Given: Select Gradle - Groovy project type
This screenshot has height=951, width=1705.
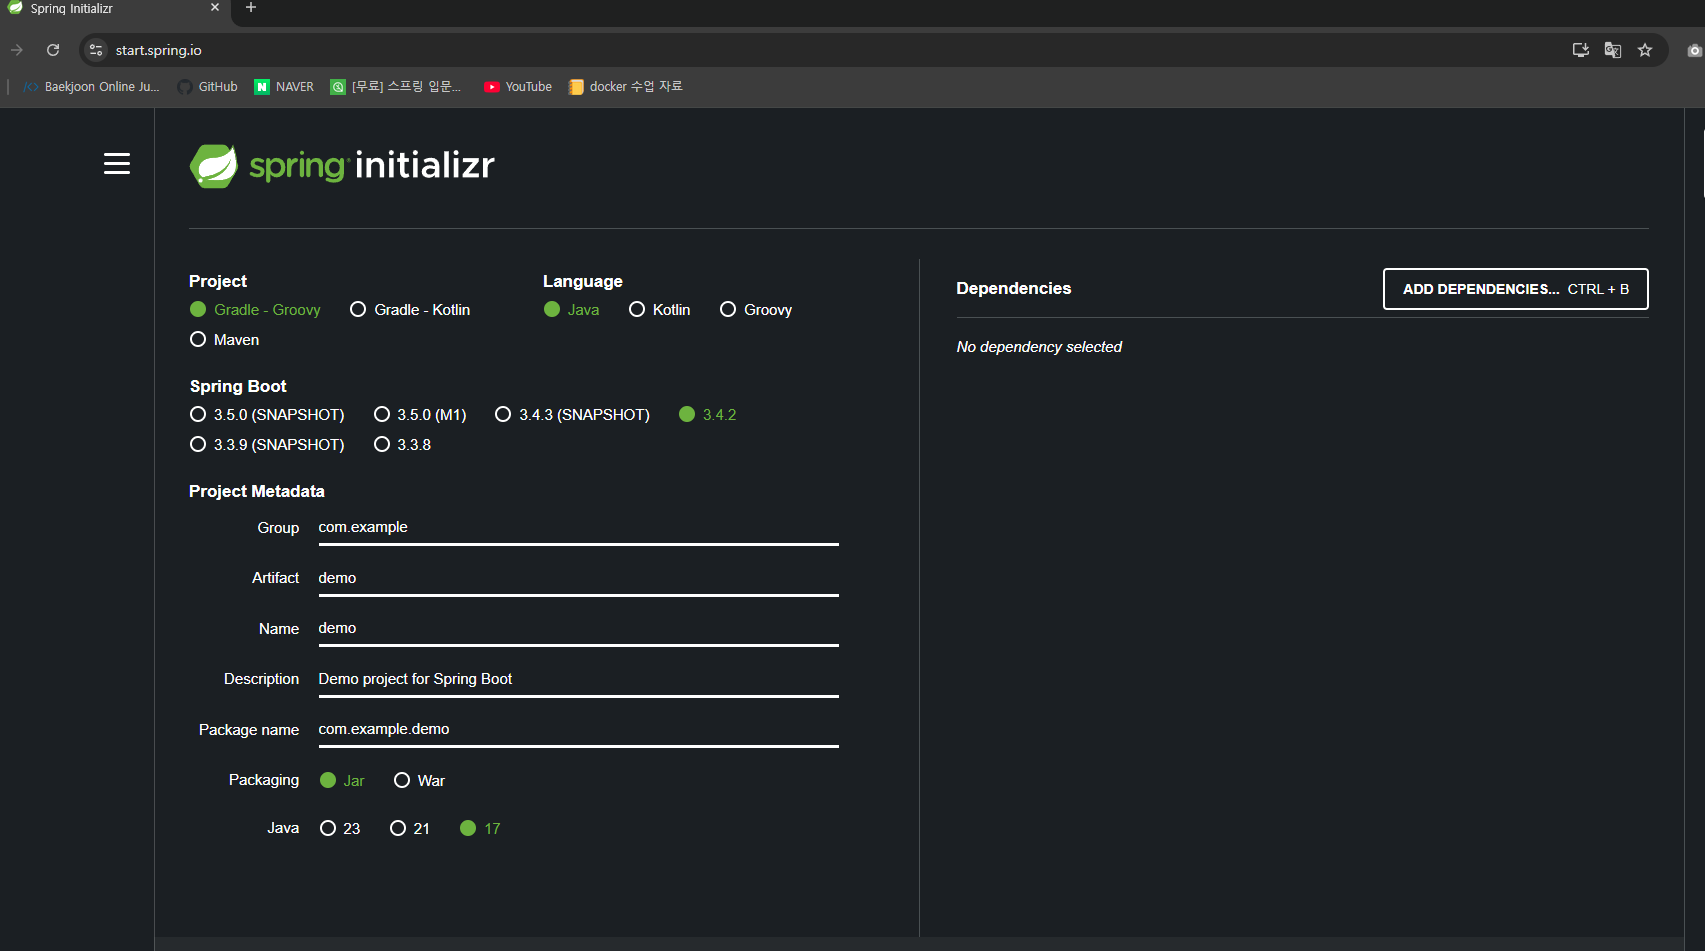Looking at the screenshot, I should tap(255, 310).
